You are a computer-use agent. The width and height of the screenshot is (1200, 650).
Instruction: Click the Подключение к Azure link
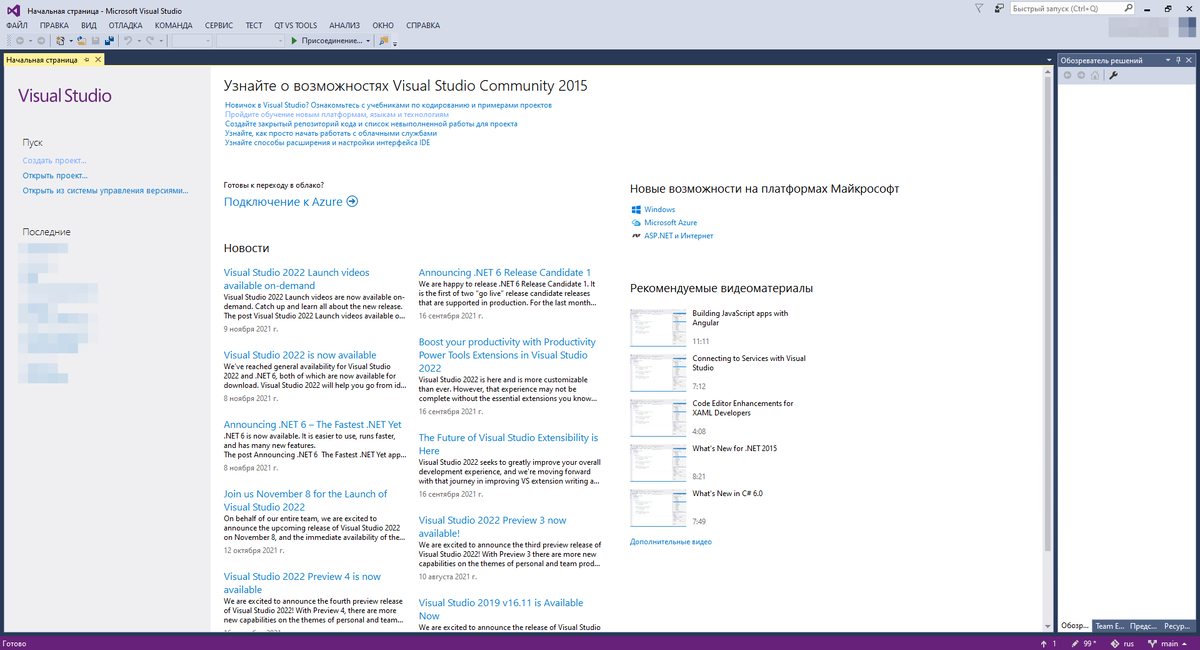(283, 202)
